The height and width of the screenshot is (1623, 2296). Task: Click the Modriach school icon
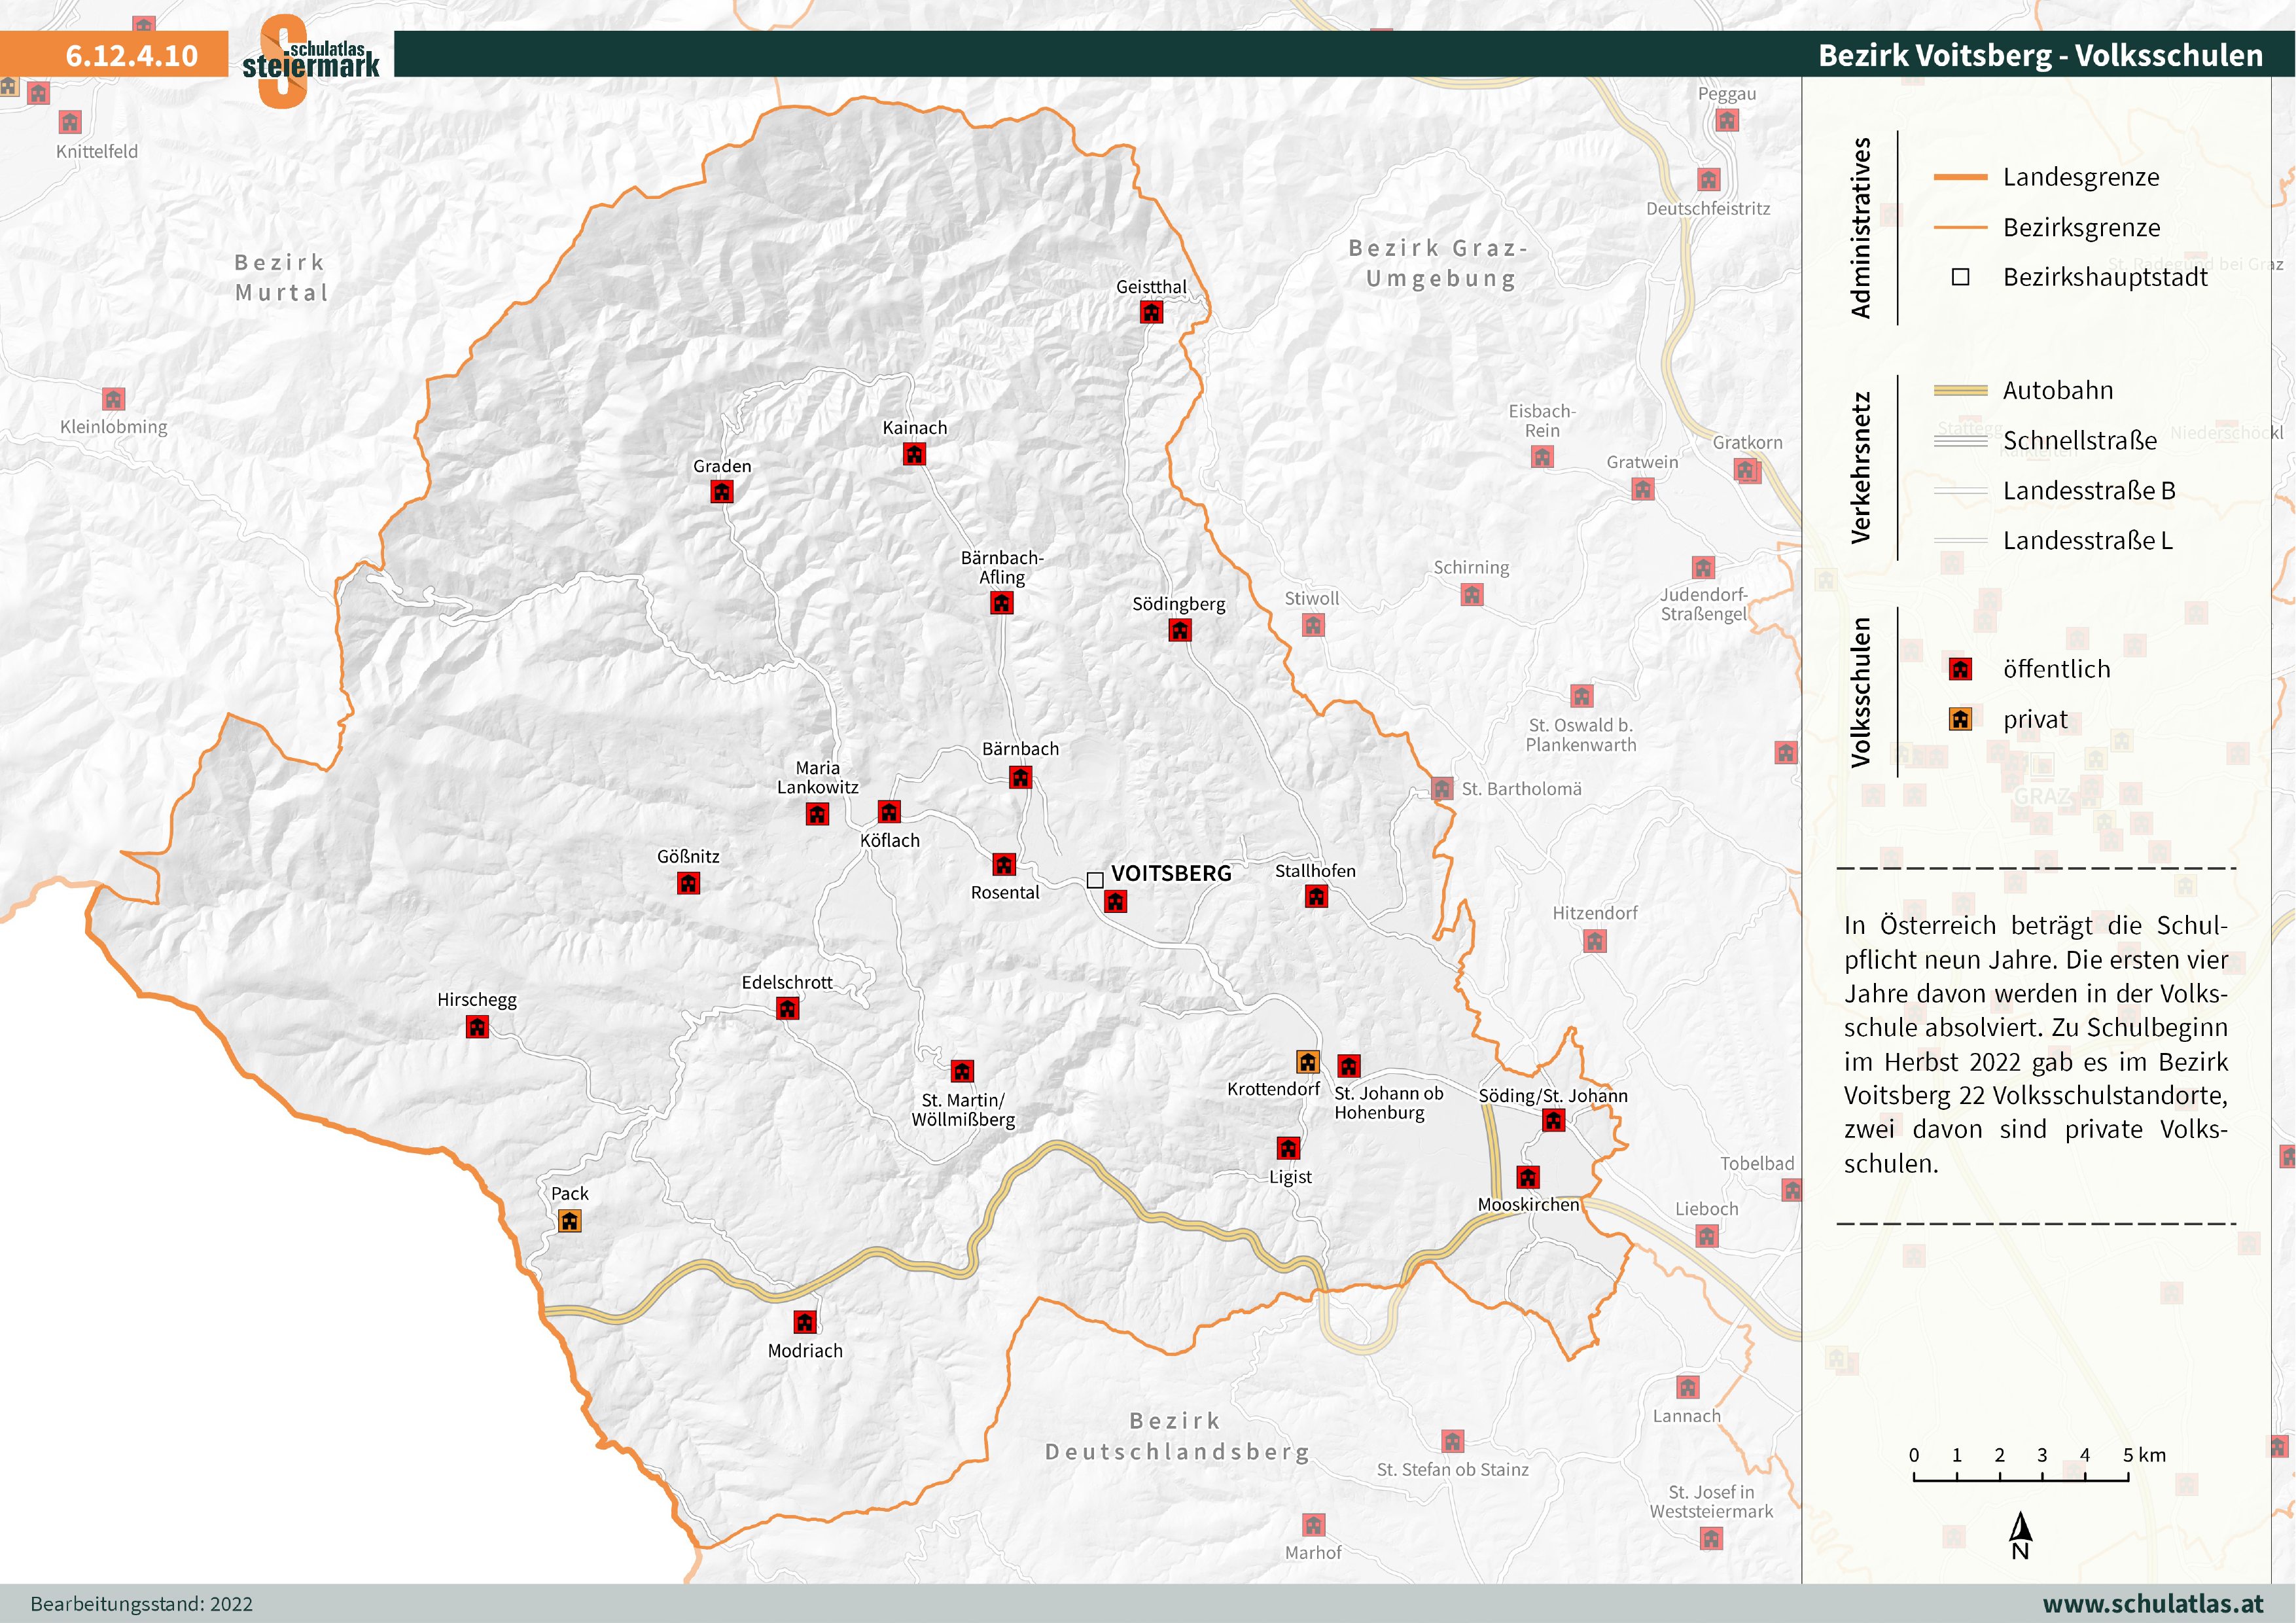[x=805, y=1322]
